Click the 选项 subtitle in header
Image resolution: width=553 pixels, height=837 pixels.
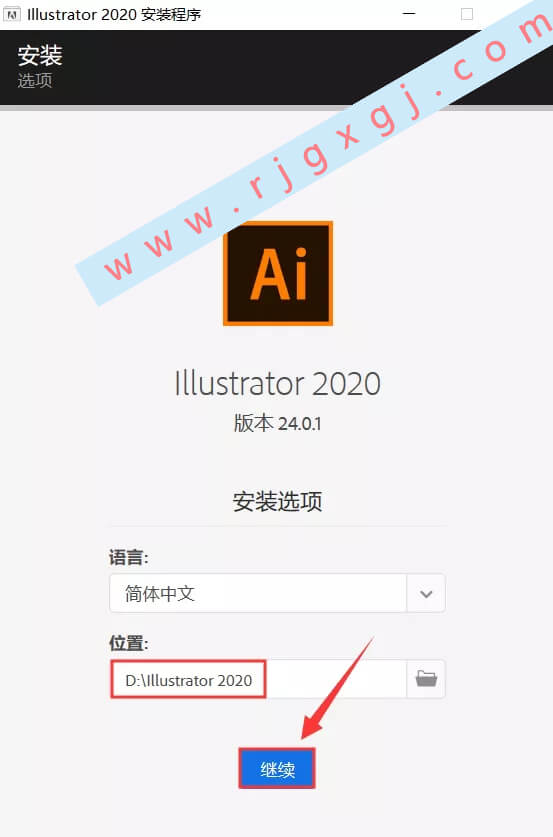click(x=35, y=81)
